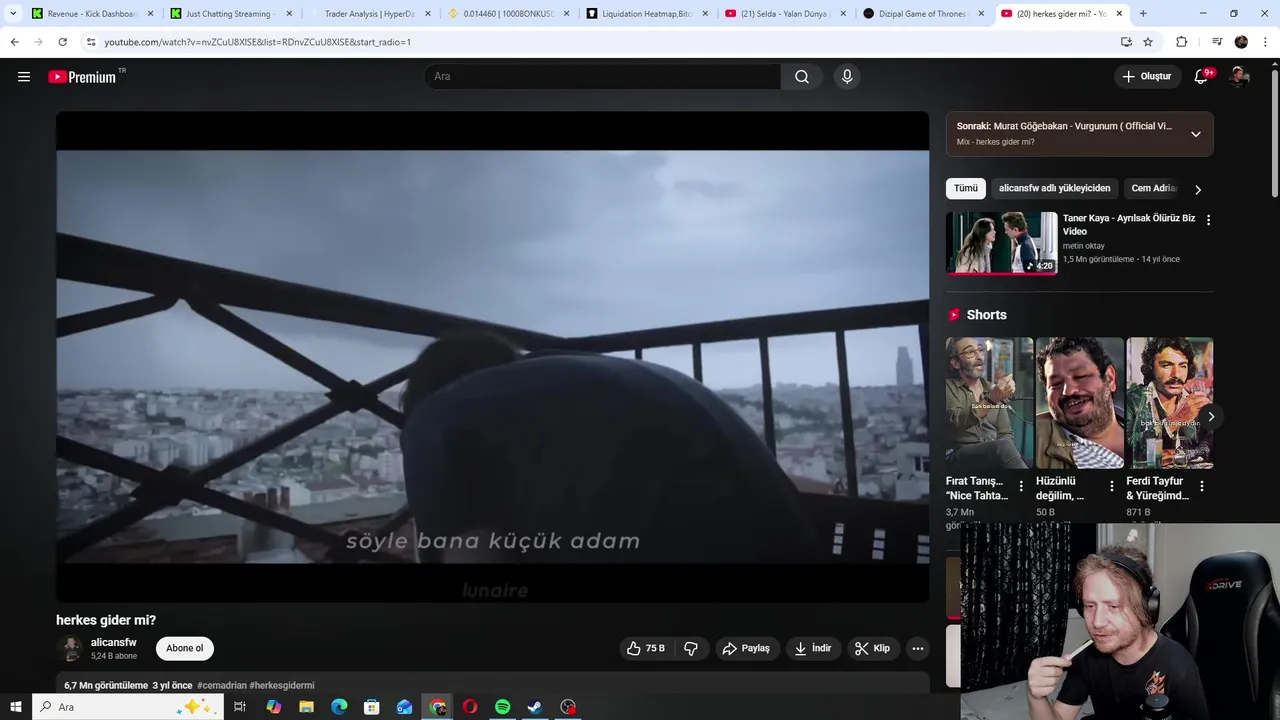Open a new browser tab

(1143, 14)
